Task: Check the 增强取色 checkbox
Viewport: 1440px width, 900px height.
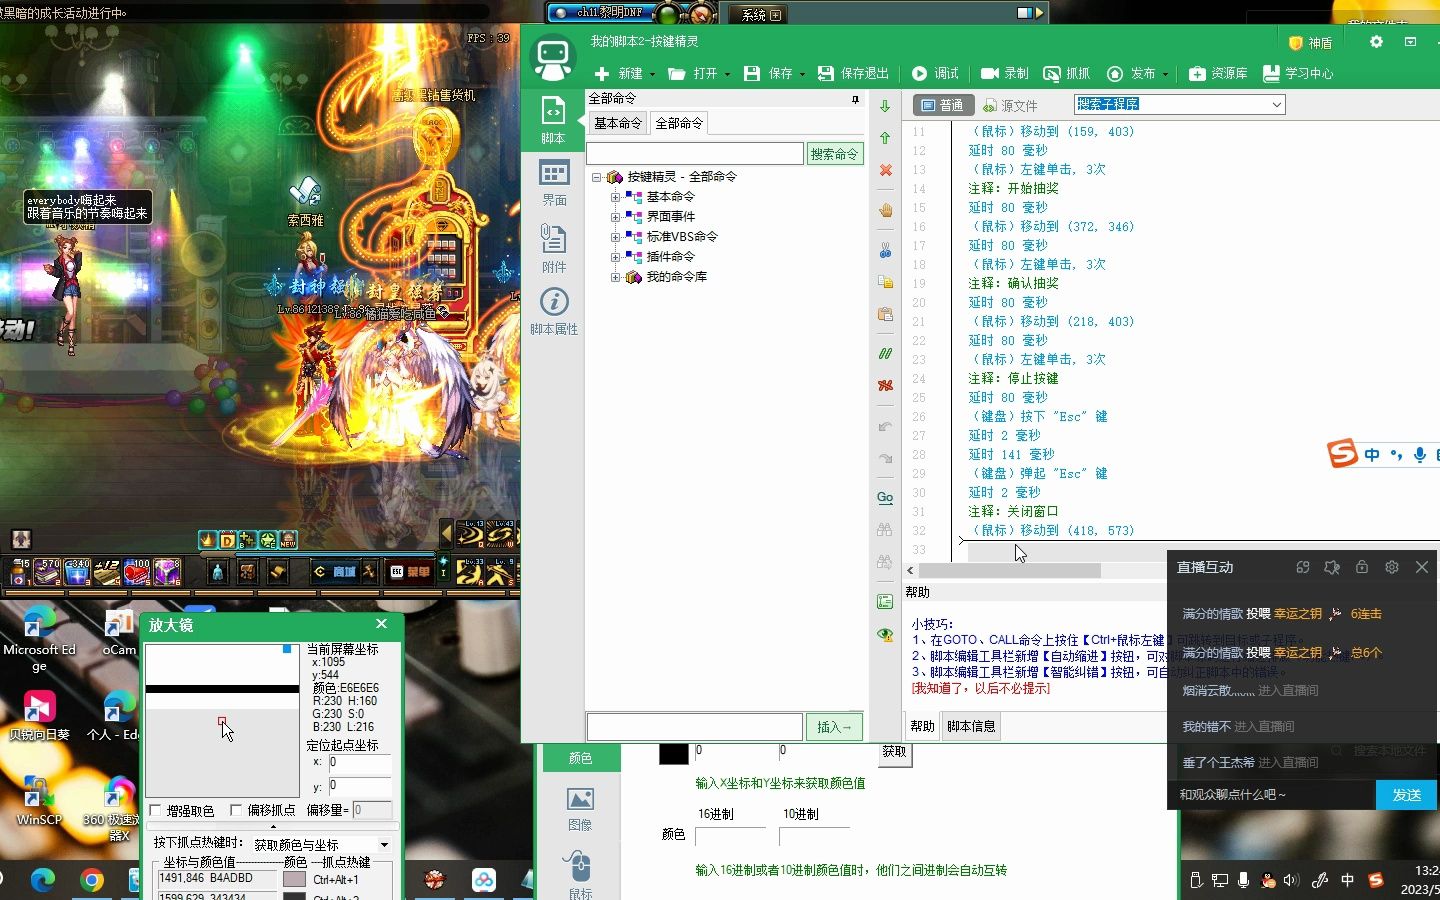Action: (155, 810)
